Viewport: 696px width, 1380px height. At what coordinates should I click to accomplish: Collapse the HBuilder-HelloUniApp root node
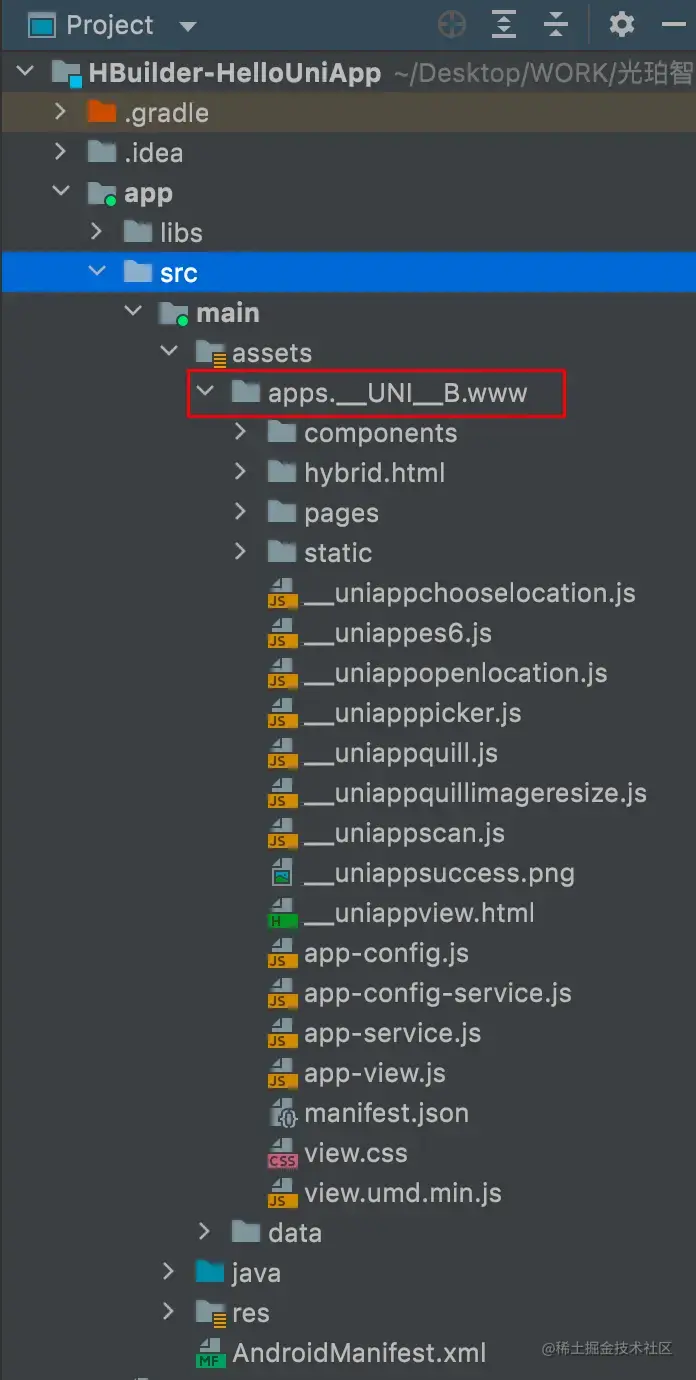26,72
